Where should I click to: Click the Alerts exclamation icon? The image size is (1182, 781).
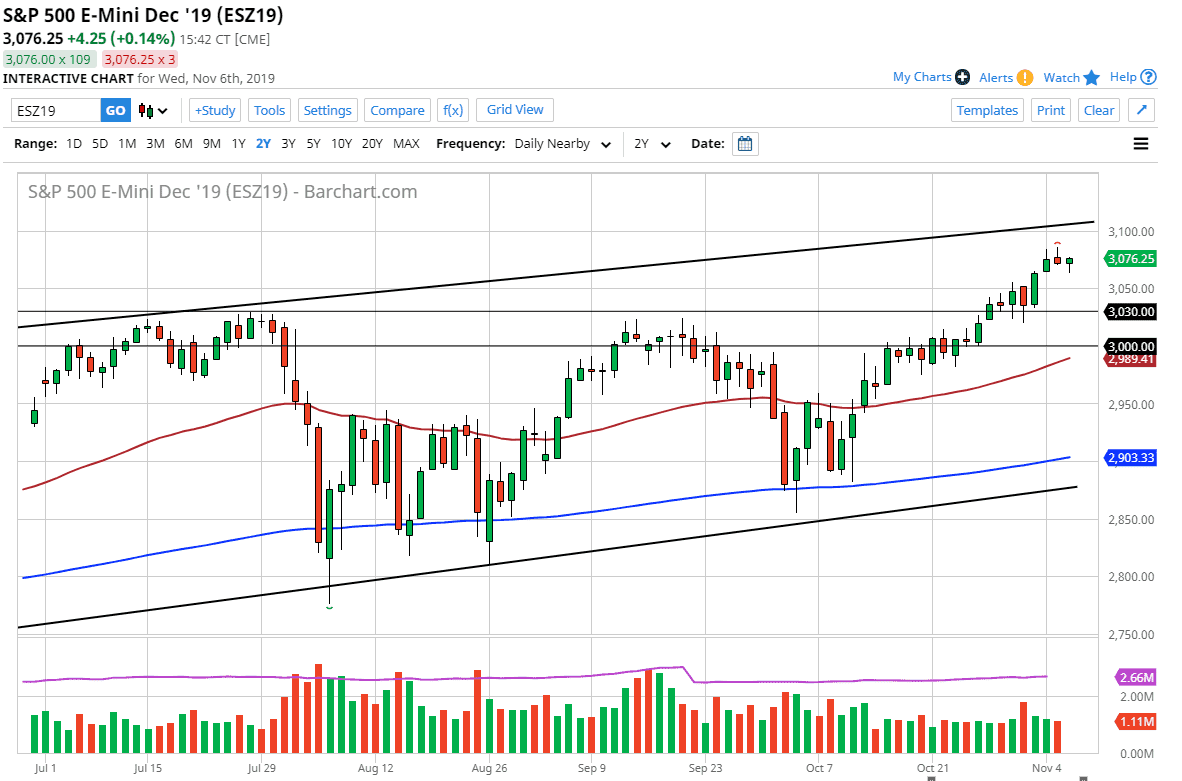[1024, 77]
